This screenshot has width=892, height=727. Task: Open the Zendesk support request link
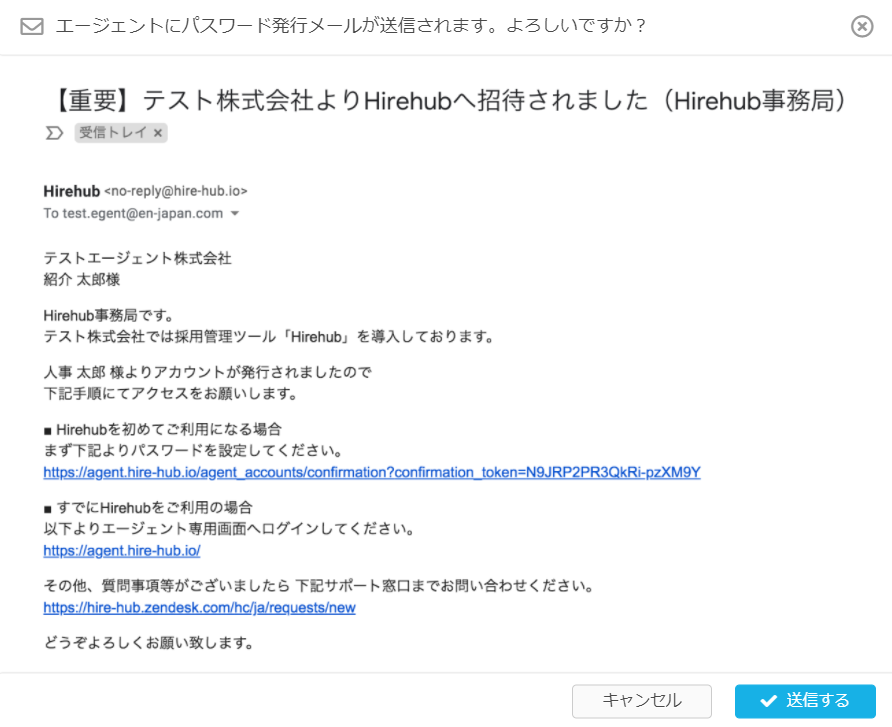point(199,607)
